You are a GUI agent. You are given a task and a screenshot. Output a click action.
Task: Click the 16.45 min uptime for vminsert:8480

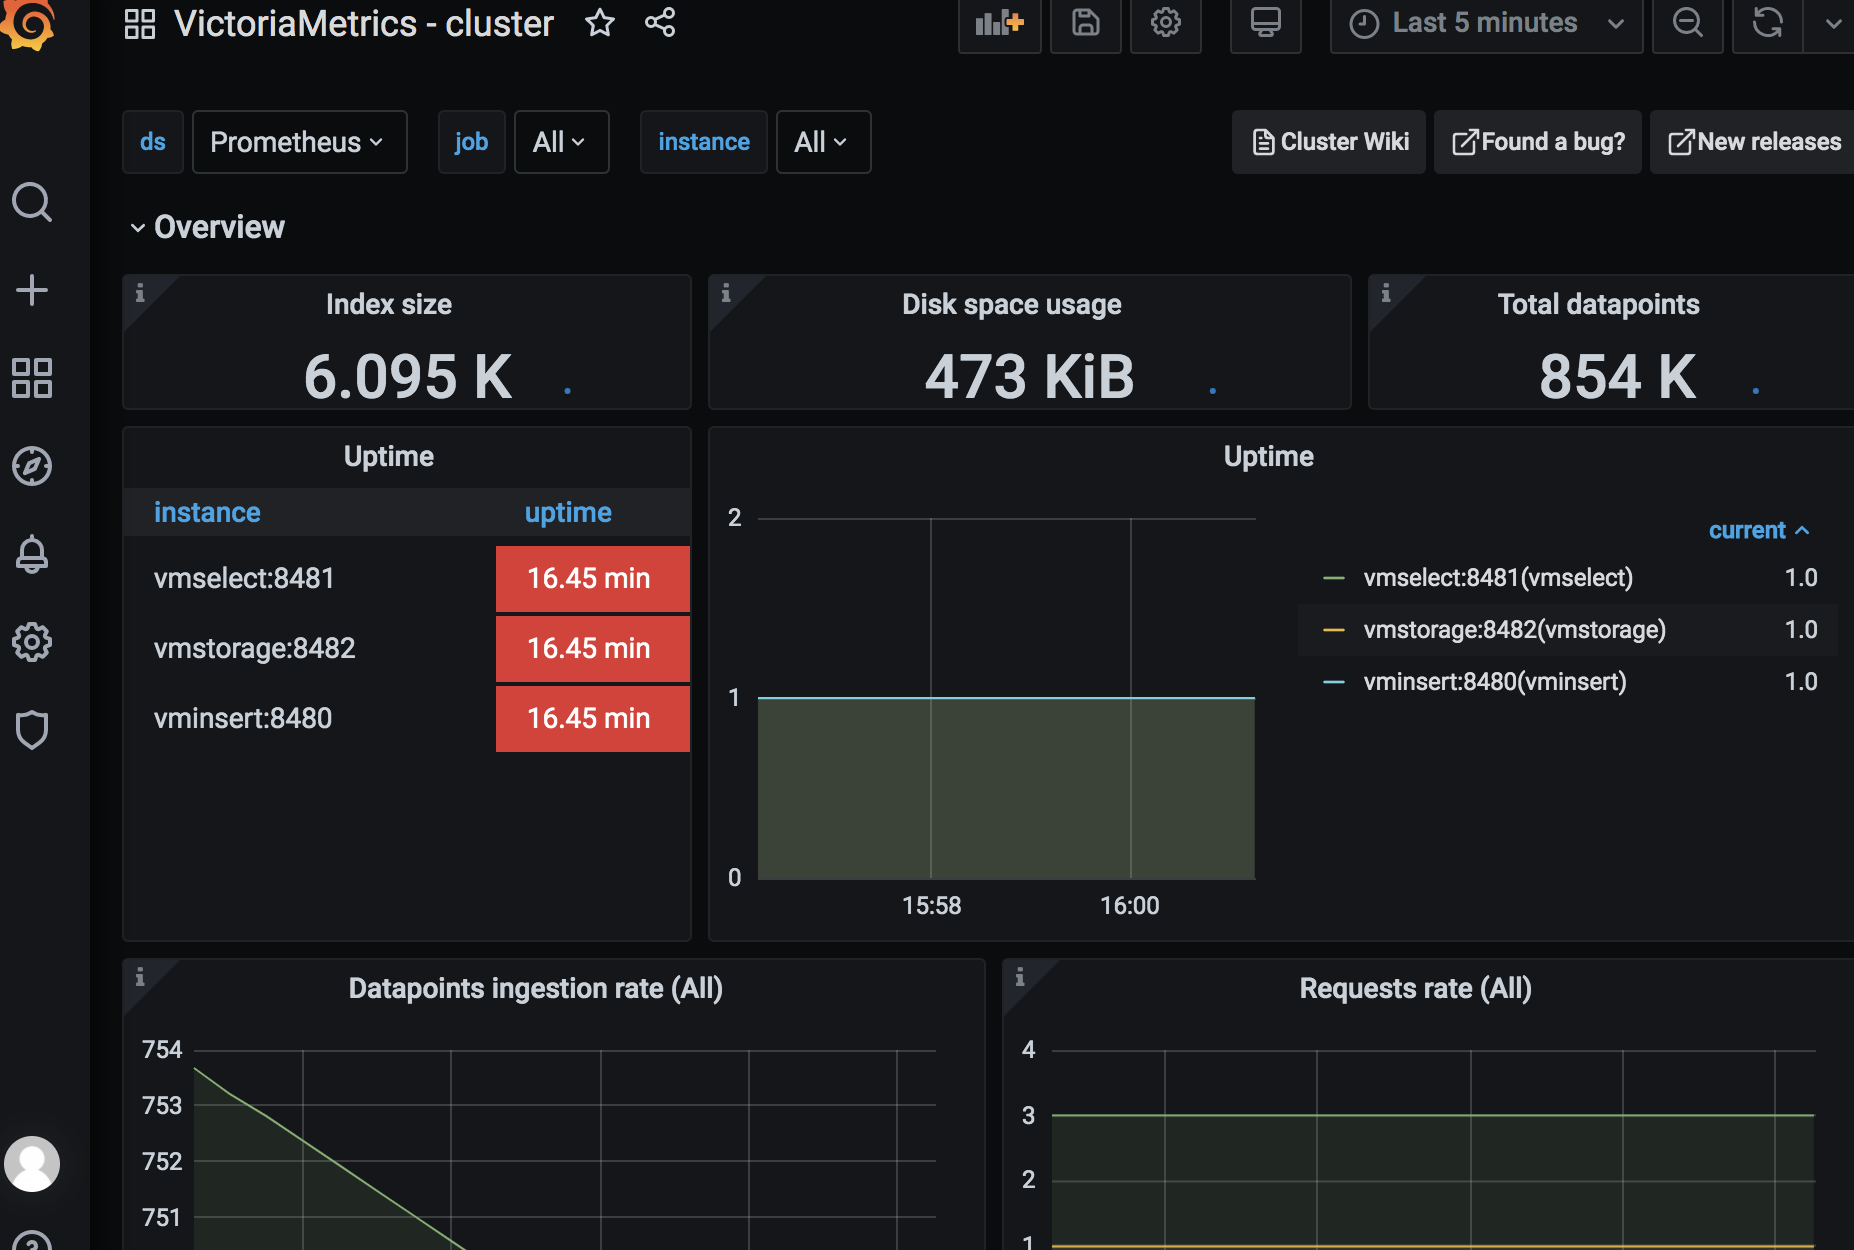592,718
